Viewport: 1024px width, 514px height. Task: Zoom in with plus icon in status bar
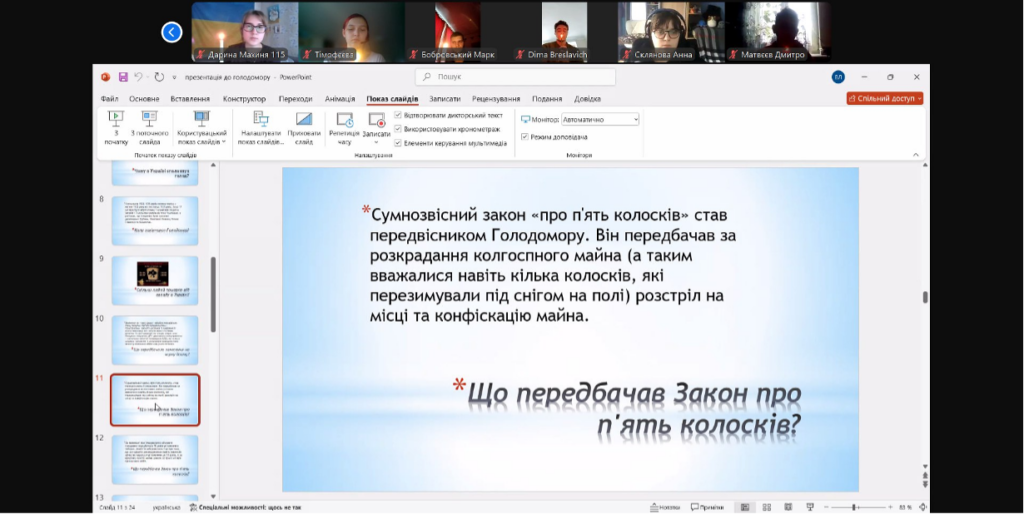click(889, 507)
